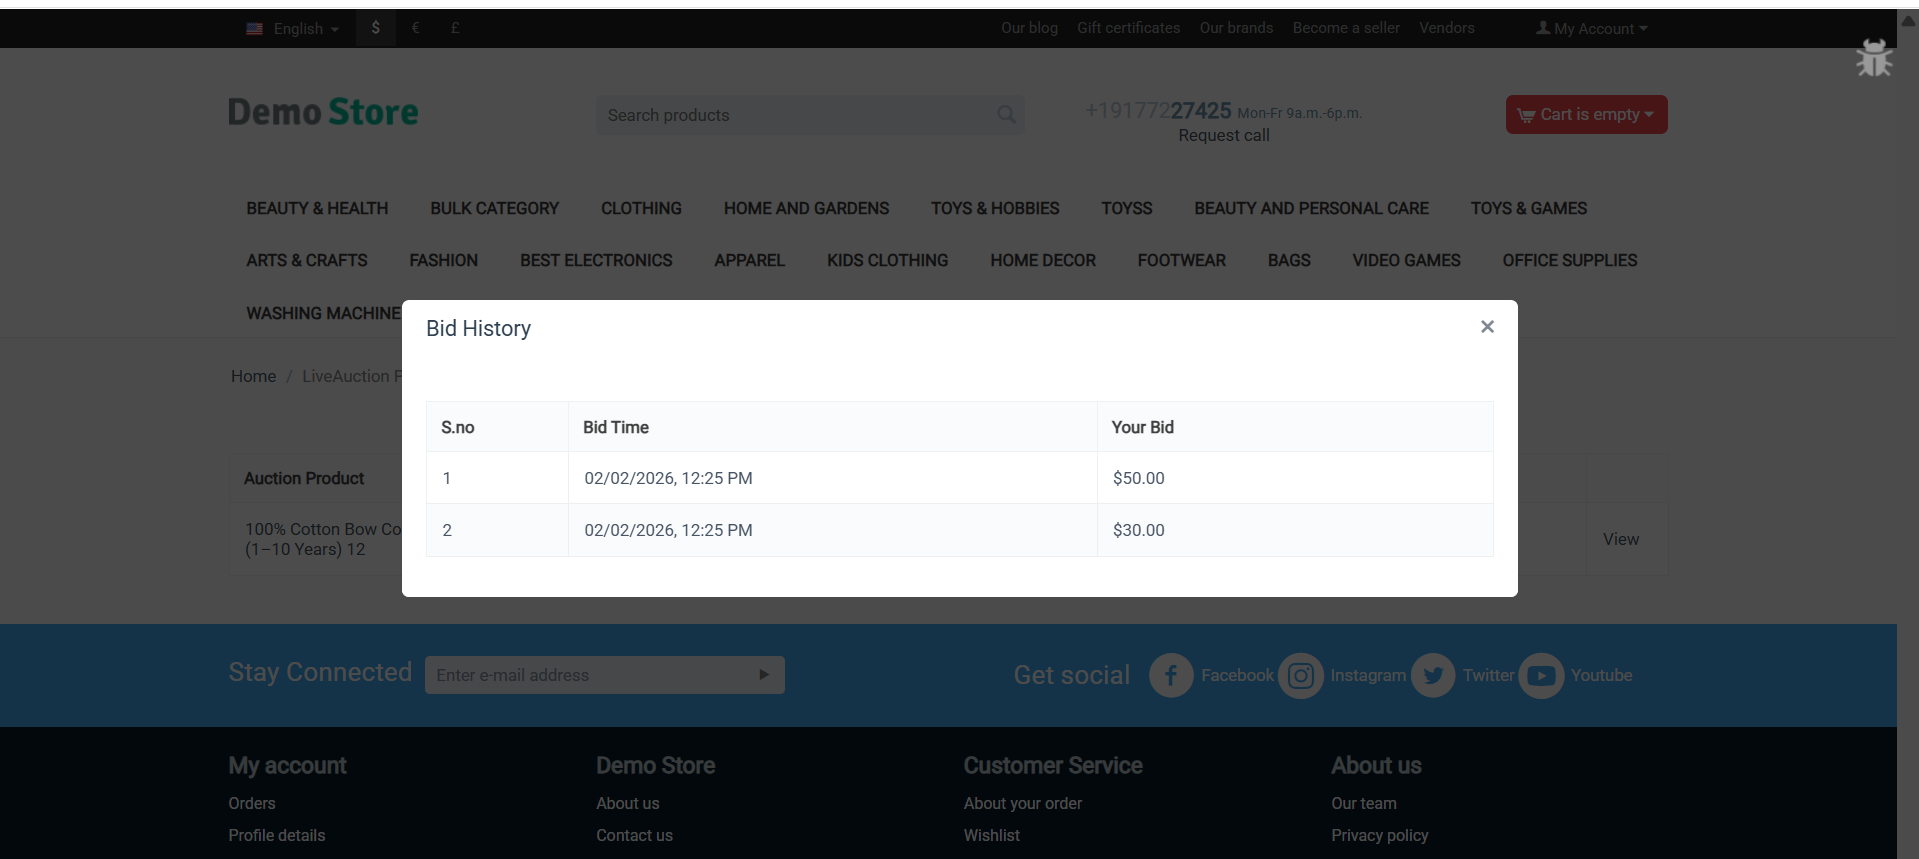The image size is (1919, 859).
Task: Click the bug debug icon
Action: [x=1874, y=59]
